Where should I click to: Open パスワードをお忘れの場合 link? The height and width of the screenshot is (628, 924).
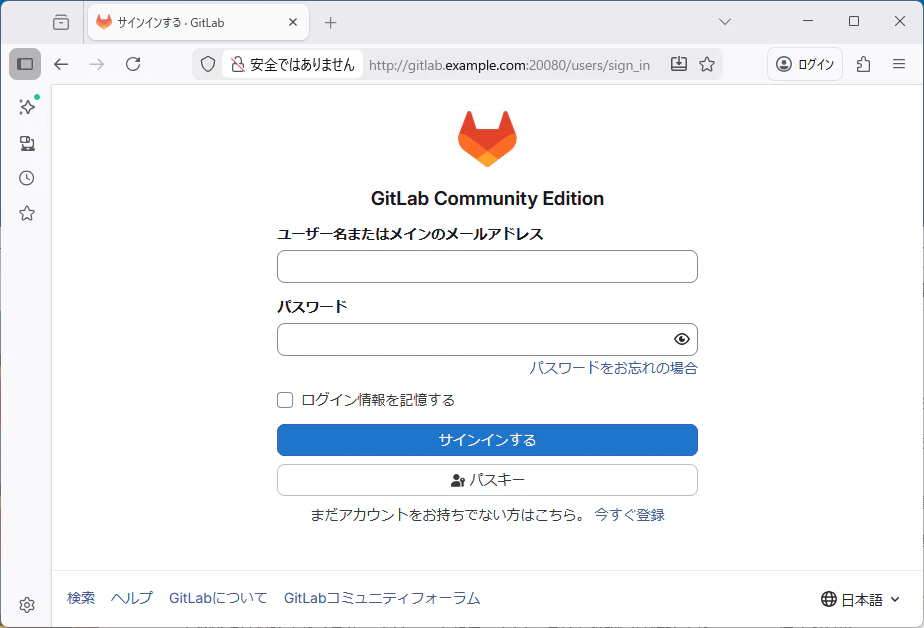613,368
